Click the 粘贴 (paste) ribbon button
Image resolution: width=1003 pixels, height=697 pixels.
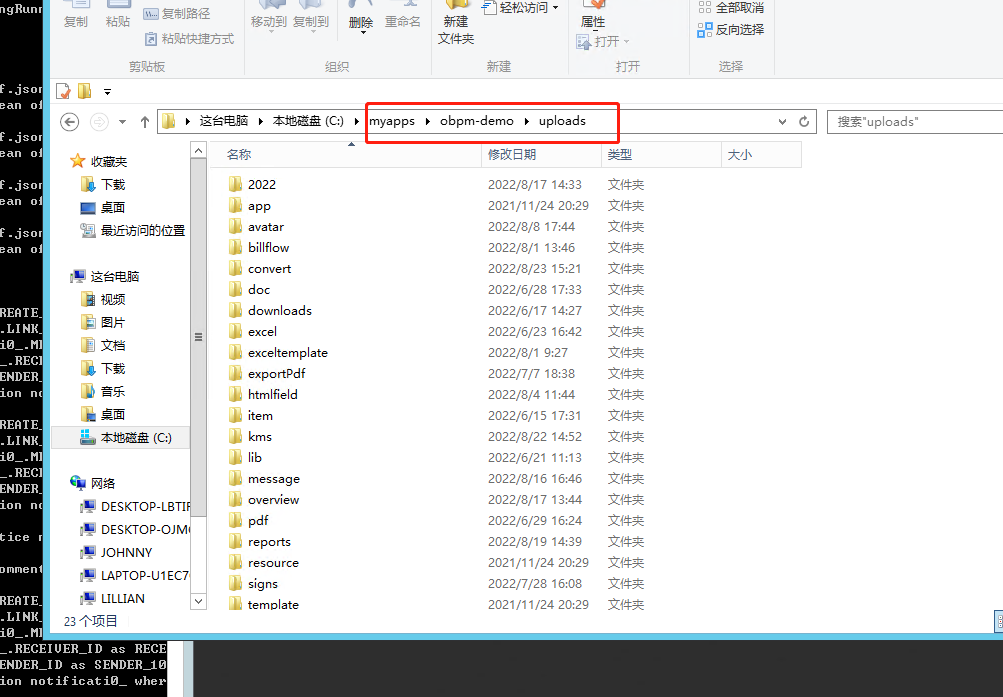[117, 16]
